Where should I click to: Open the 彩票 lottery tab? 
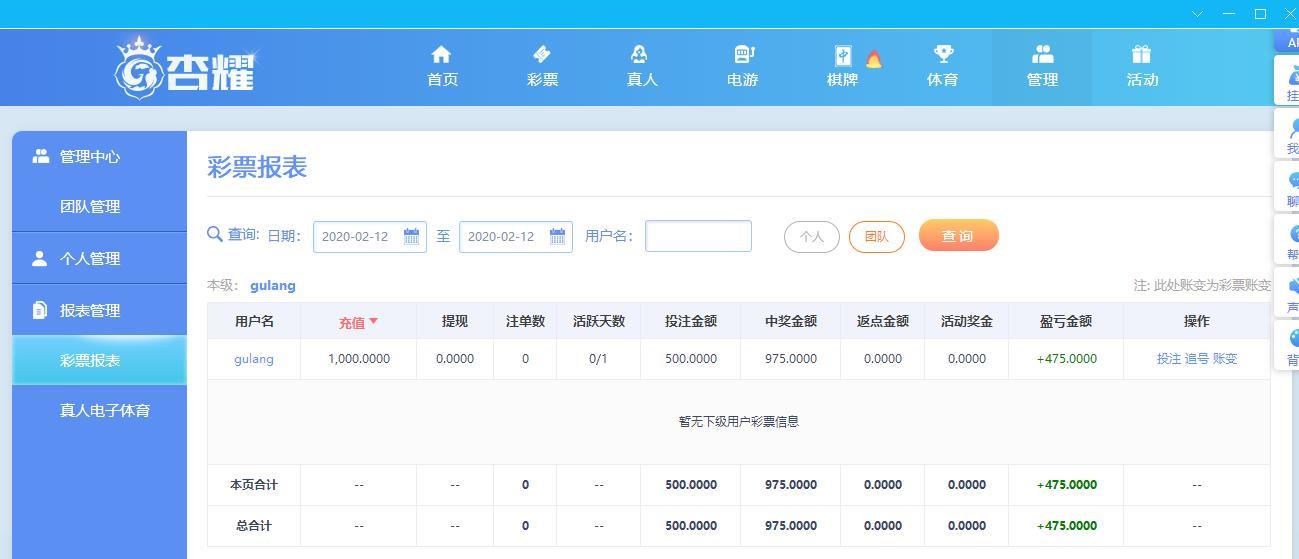coord(542,66)
